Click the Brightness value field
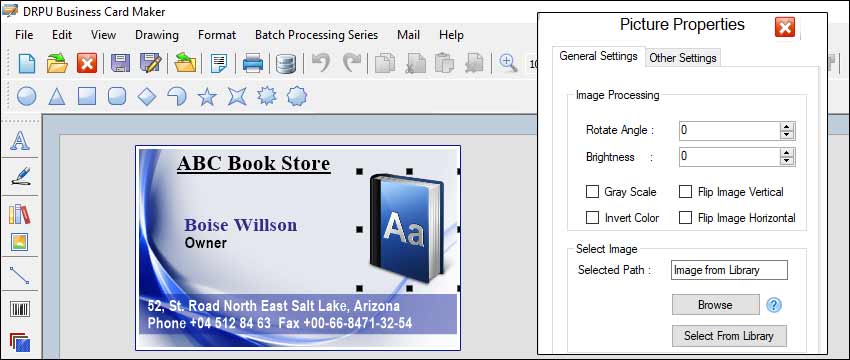Screen dimensions: 850x360 [x=730, y=157]
